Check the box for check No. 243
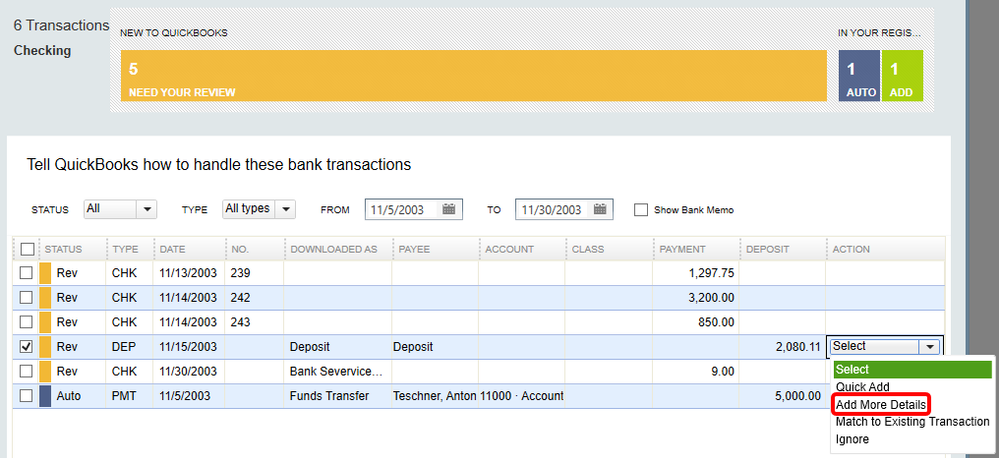 point(26,322)
